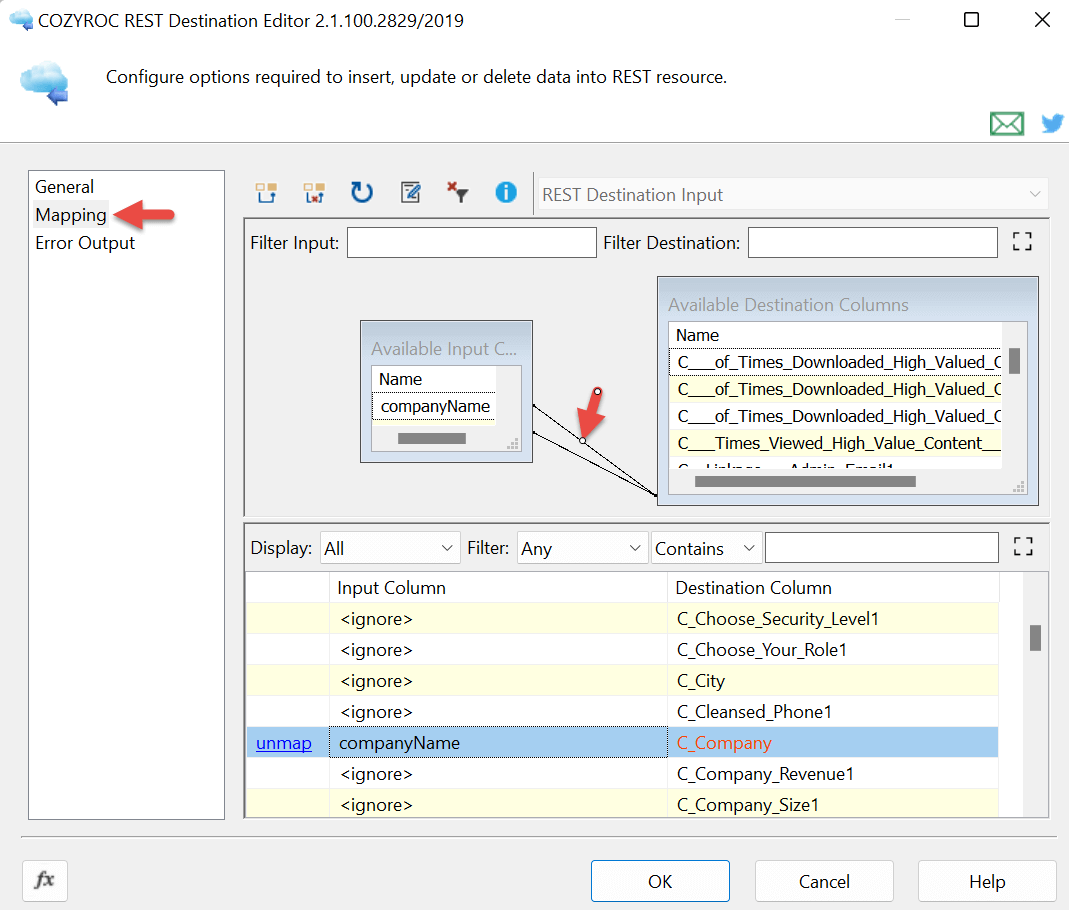Select the Mapping page
The image size is (1069, 910).
[x=71, y=215]
